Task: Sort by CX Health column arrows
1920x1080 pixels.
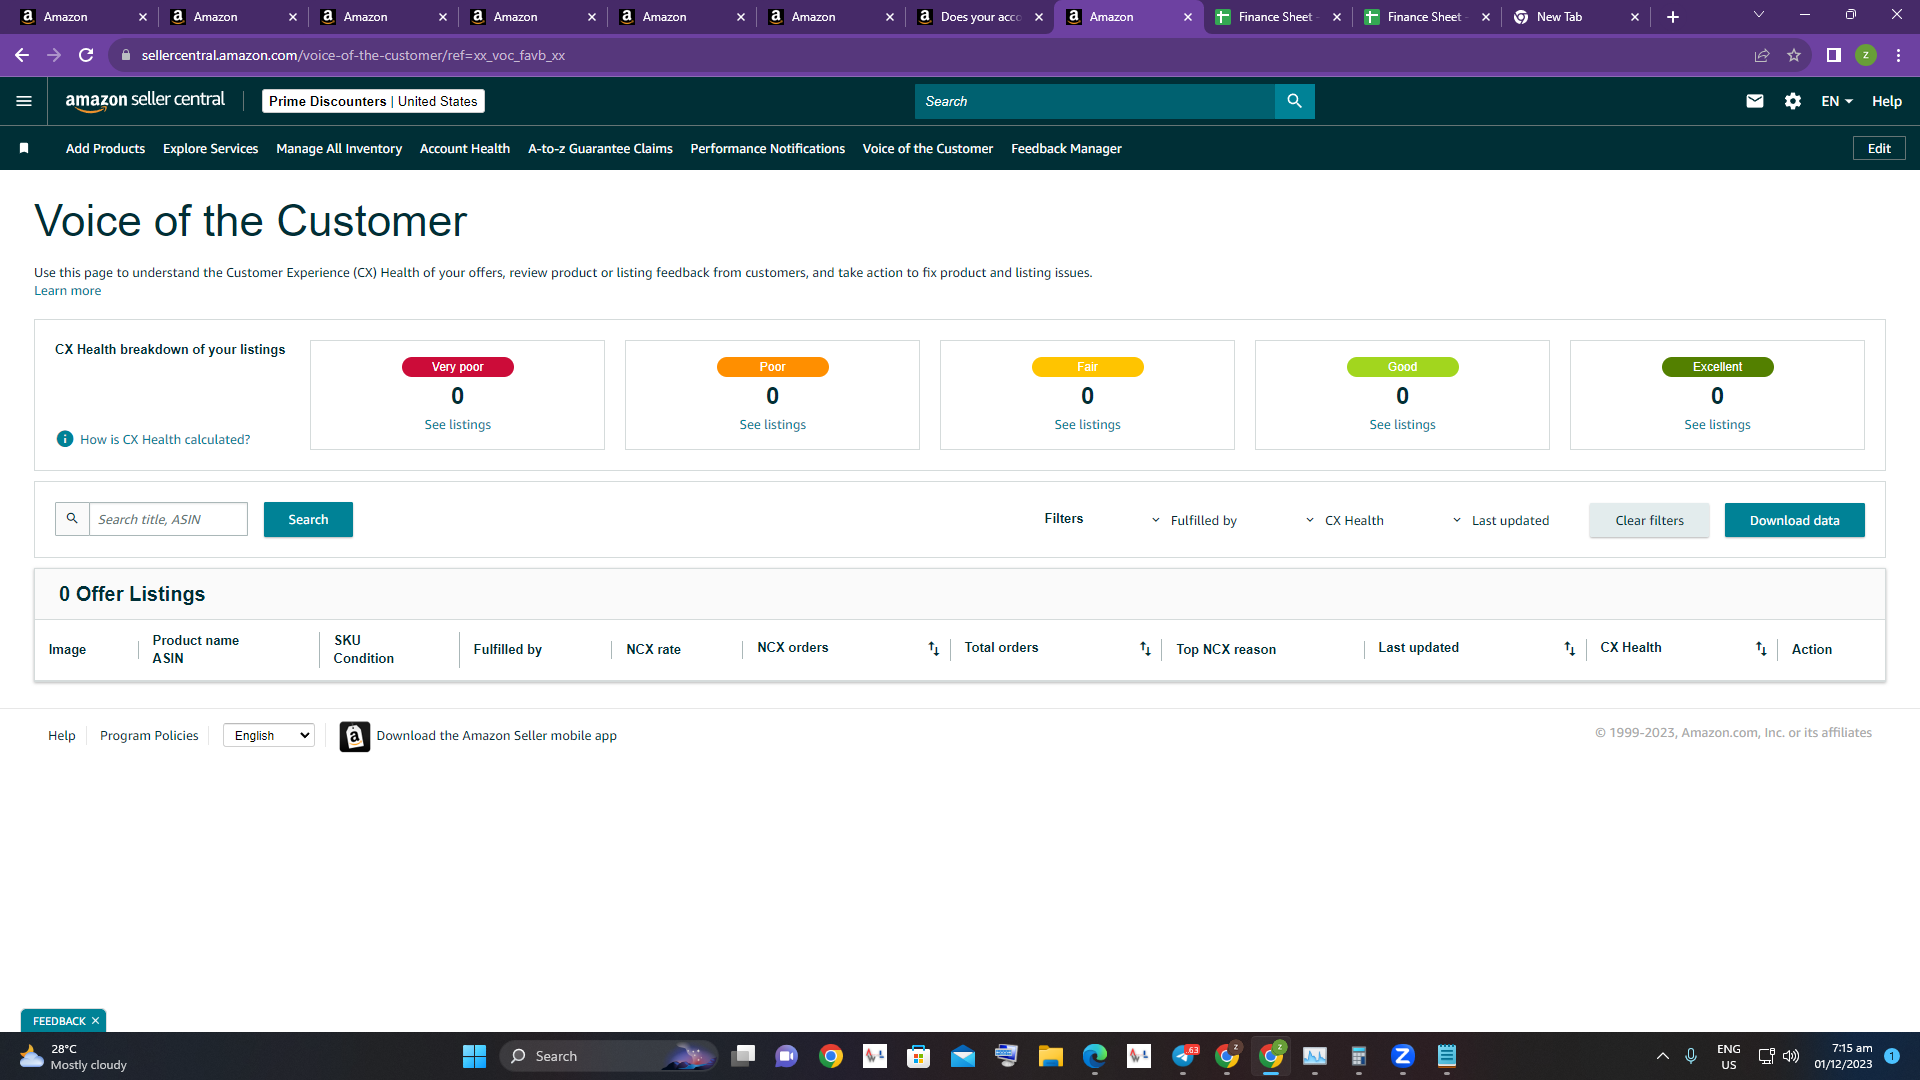Action: 1761,649
